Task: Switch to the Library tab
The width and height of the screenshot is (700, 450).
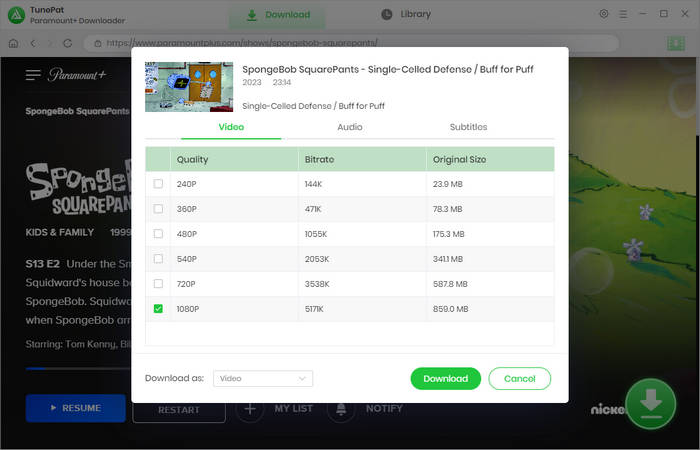Action: coord(406,14)
